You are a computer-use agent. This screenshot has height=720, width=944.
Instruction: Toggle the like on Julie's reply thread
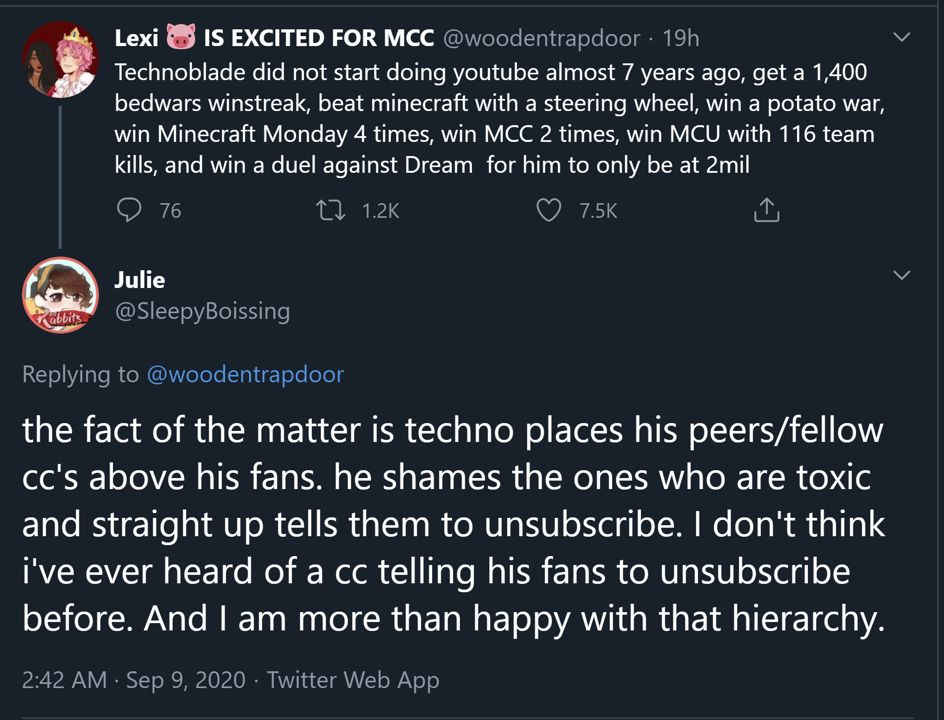pos(549,210)
